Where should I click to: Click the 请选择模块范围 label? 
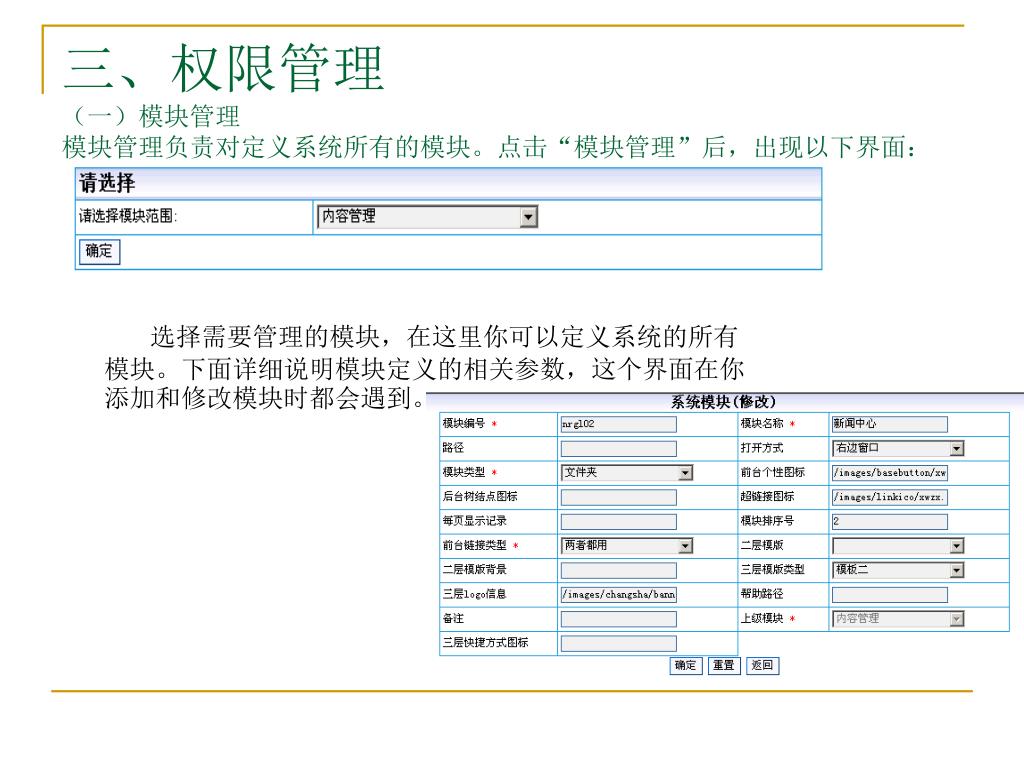point(128,216)
